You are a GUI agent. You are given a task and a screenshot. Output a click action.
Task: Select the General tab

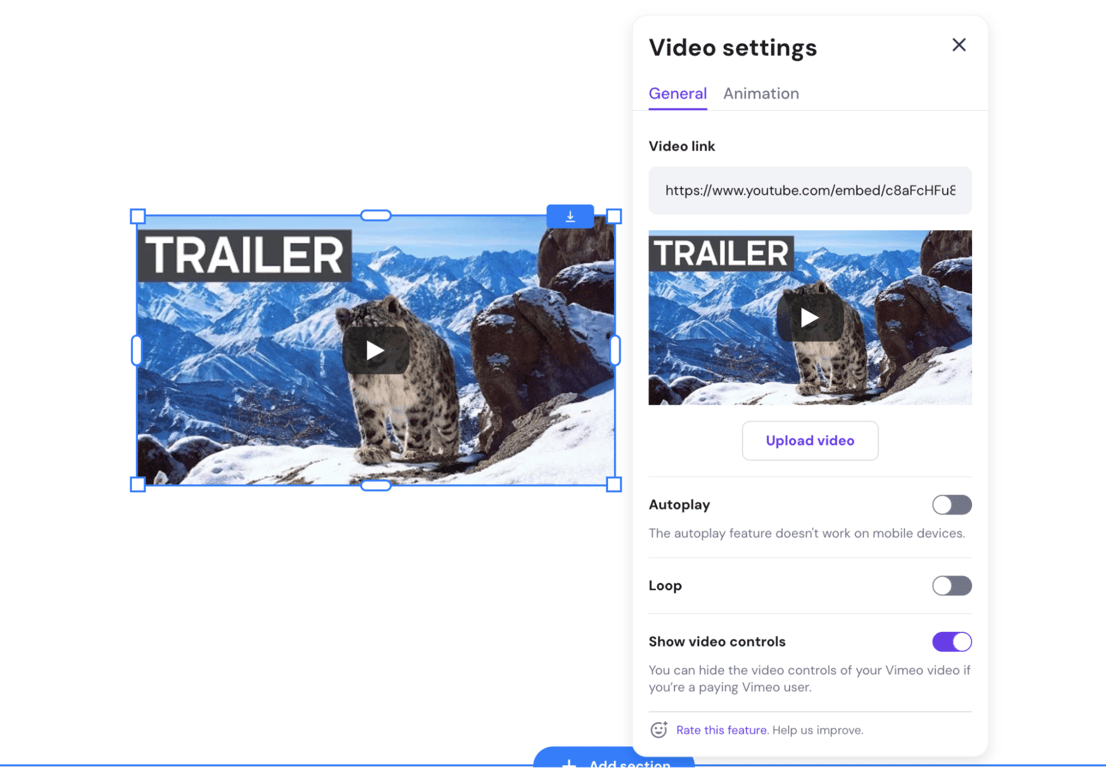pyautogui.click(x=677, y=93)
